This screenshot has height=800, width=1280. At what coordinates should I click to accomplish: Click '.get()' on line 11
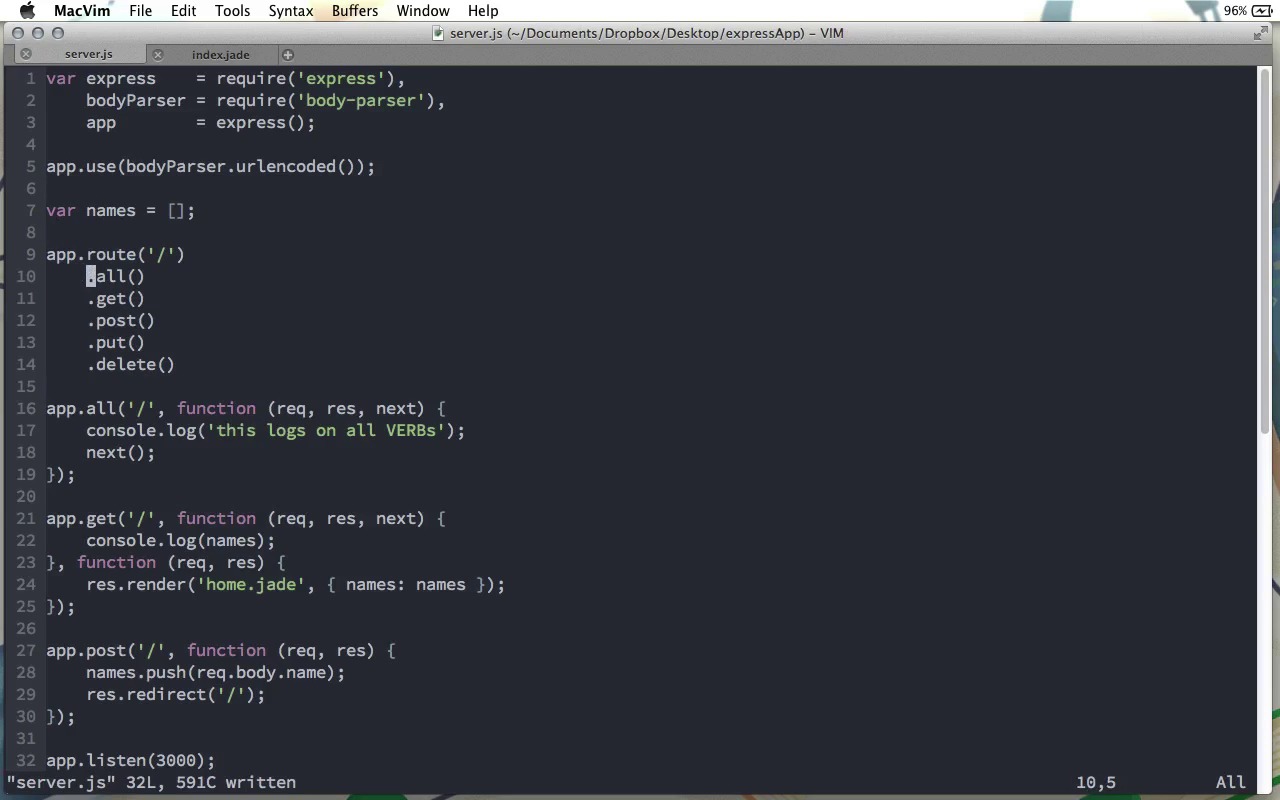116,298
